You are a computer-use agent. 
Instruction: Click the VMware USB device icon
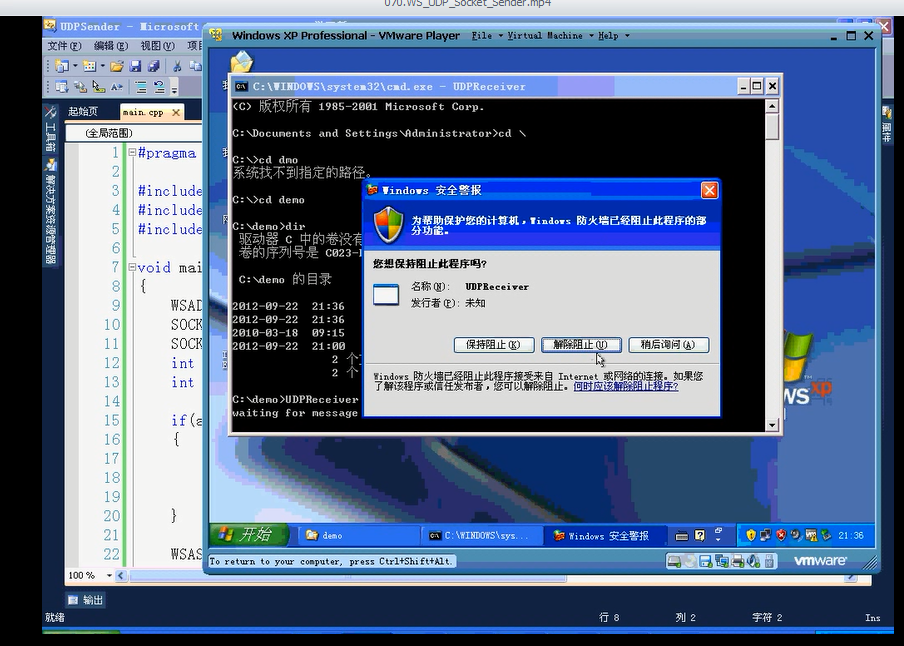769,561
